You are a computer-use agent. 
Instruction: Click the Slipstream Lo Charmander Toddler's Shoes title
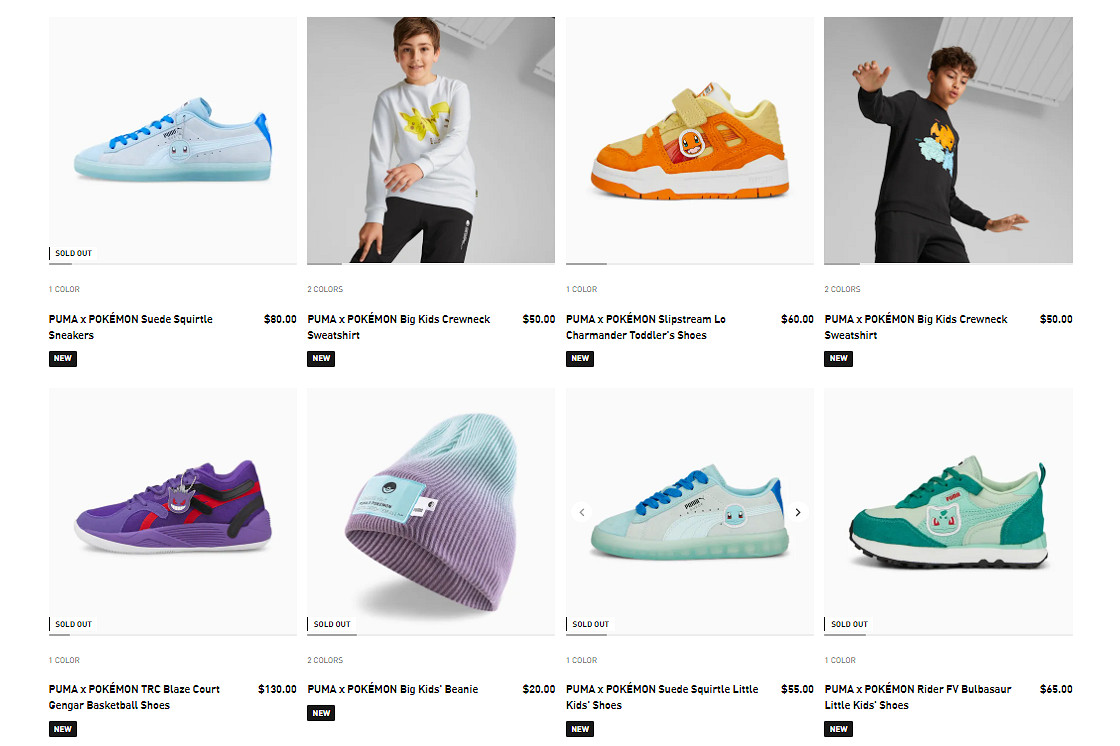[x=646, y=327]
